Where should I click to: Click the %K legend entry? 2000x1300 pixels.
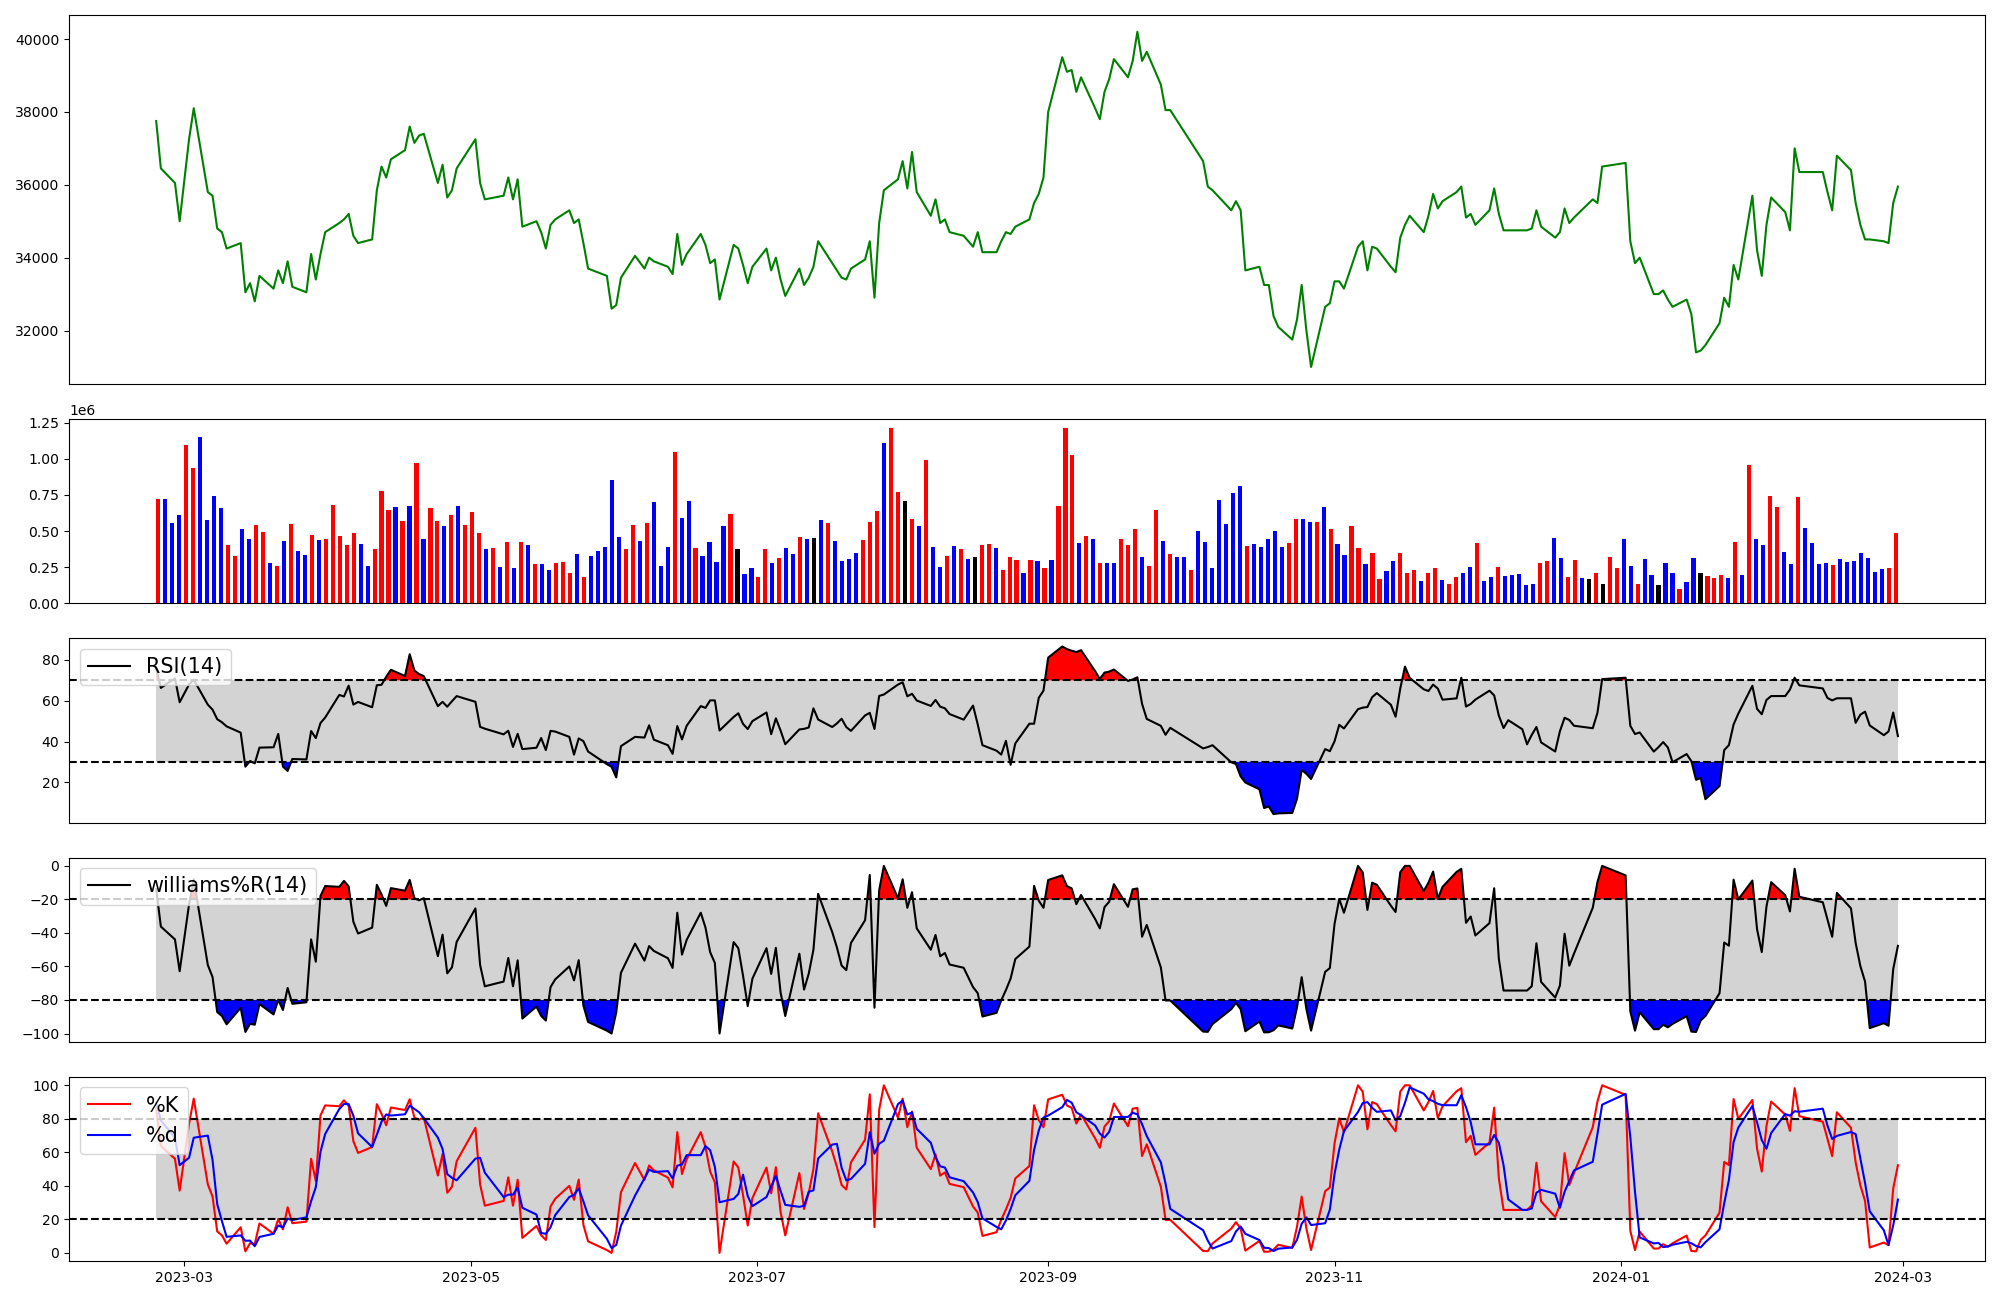pos(161,1105)
